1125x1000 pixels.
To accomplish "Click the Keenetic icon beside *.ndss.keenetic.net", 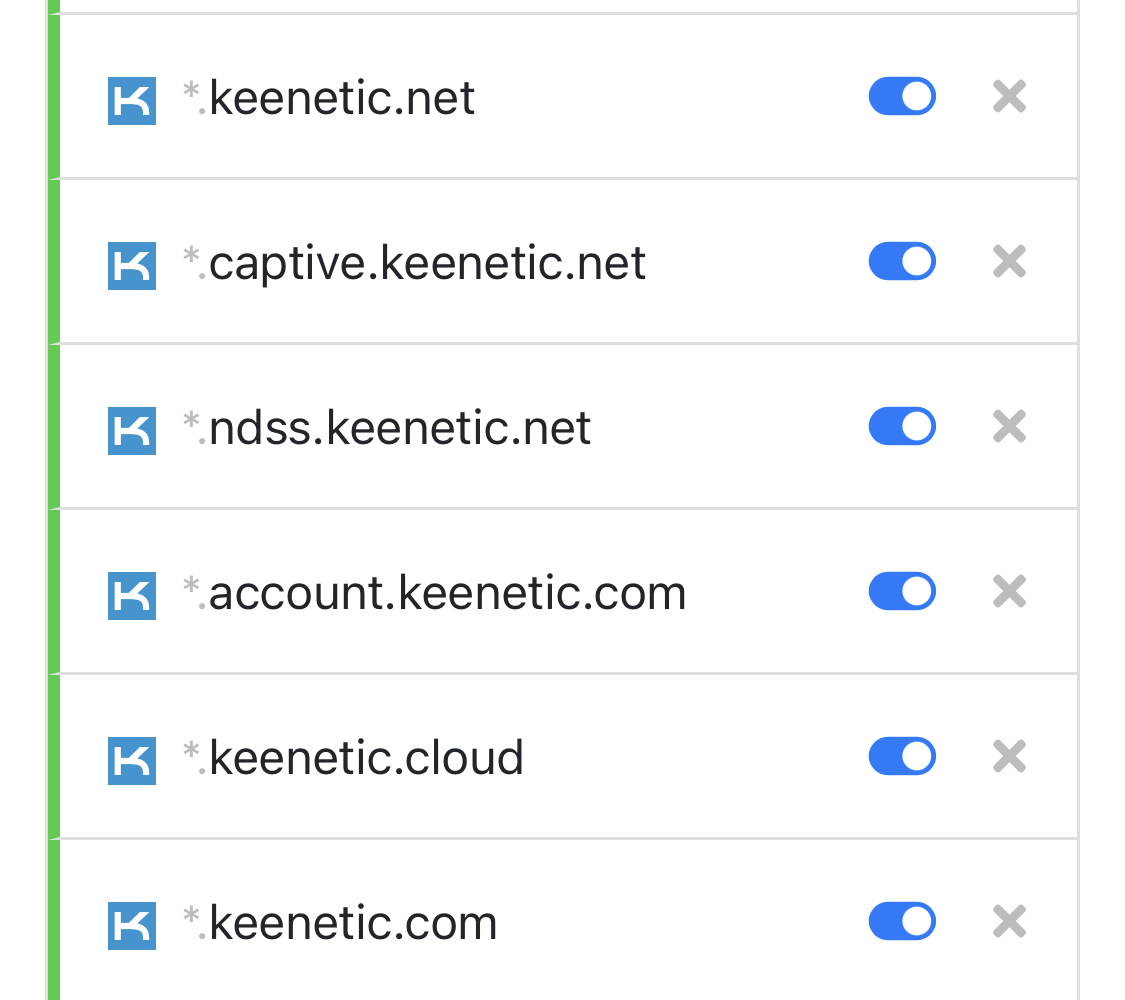I will 132,430.
